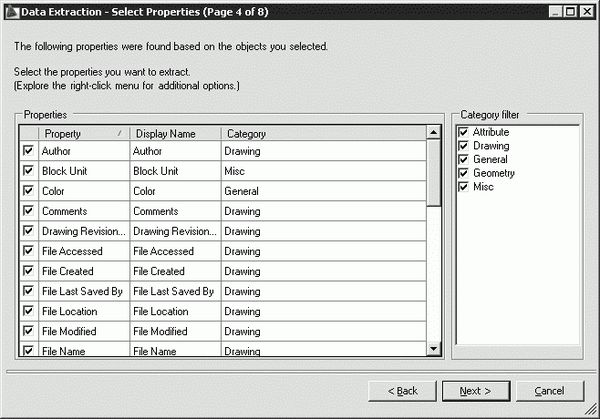Select the Drawing Revision display name cell
The width and height of the screenshot is (600, 419).
[x=176, y=231]
